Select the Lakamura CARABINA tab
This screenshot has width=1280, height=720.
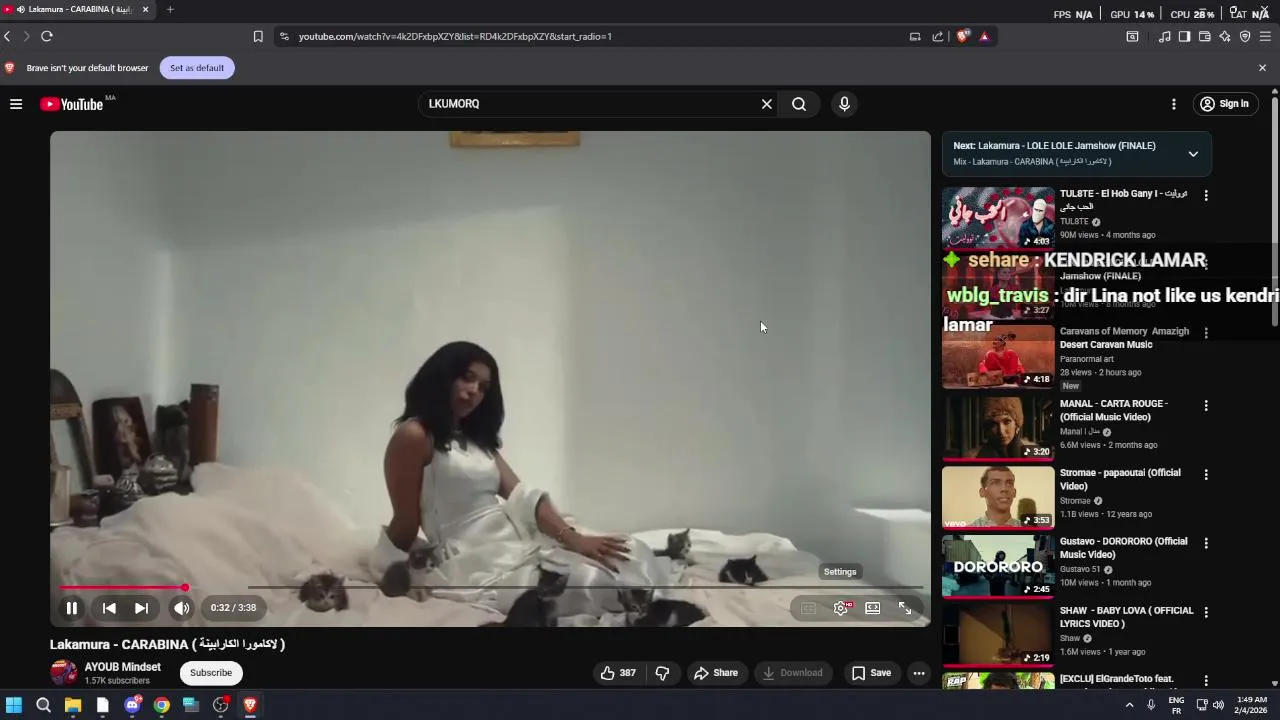pyautogui.click(x=78, y=9)
